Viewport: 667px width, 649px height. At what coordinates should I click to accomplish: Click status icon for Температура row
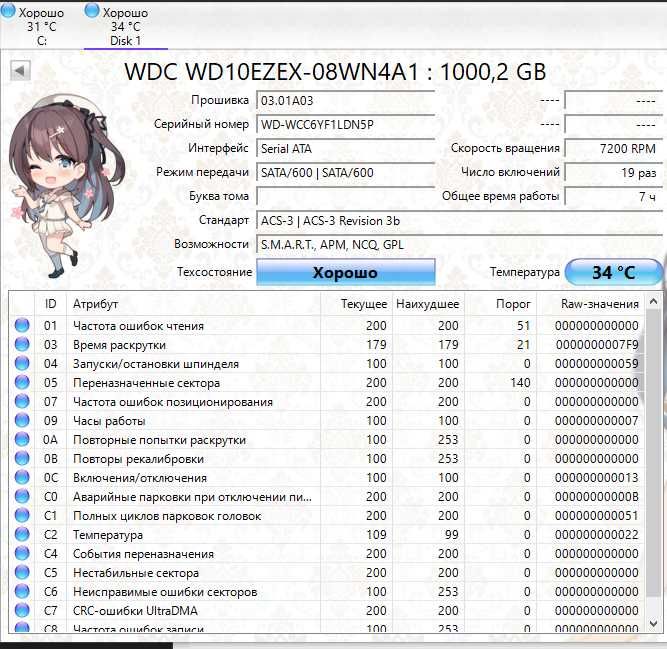point(22,534)
